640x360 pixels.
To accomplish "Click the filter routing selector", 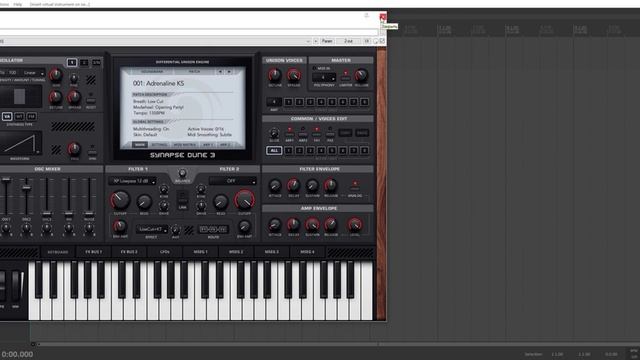I will [213, 229].
